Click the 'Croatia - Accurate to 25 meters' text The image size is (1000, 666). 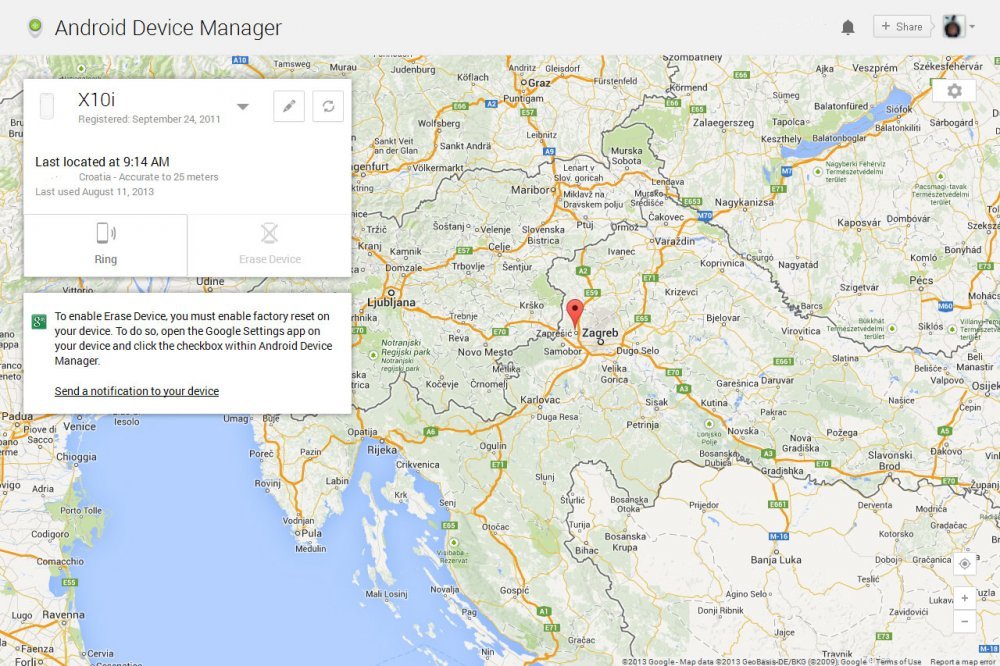(149, 177)
